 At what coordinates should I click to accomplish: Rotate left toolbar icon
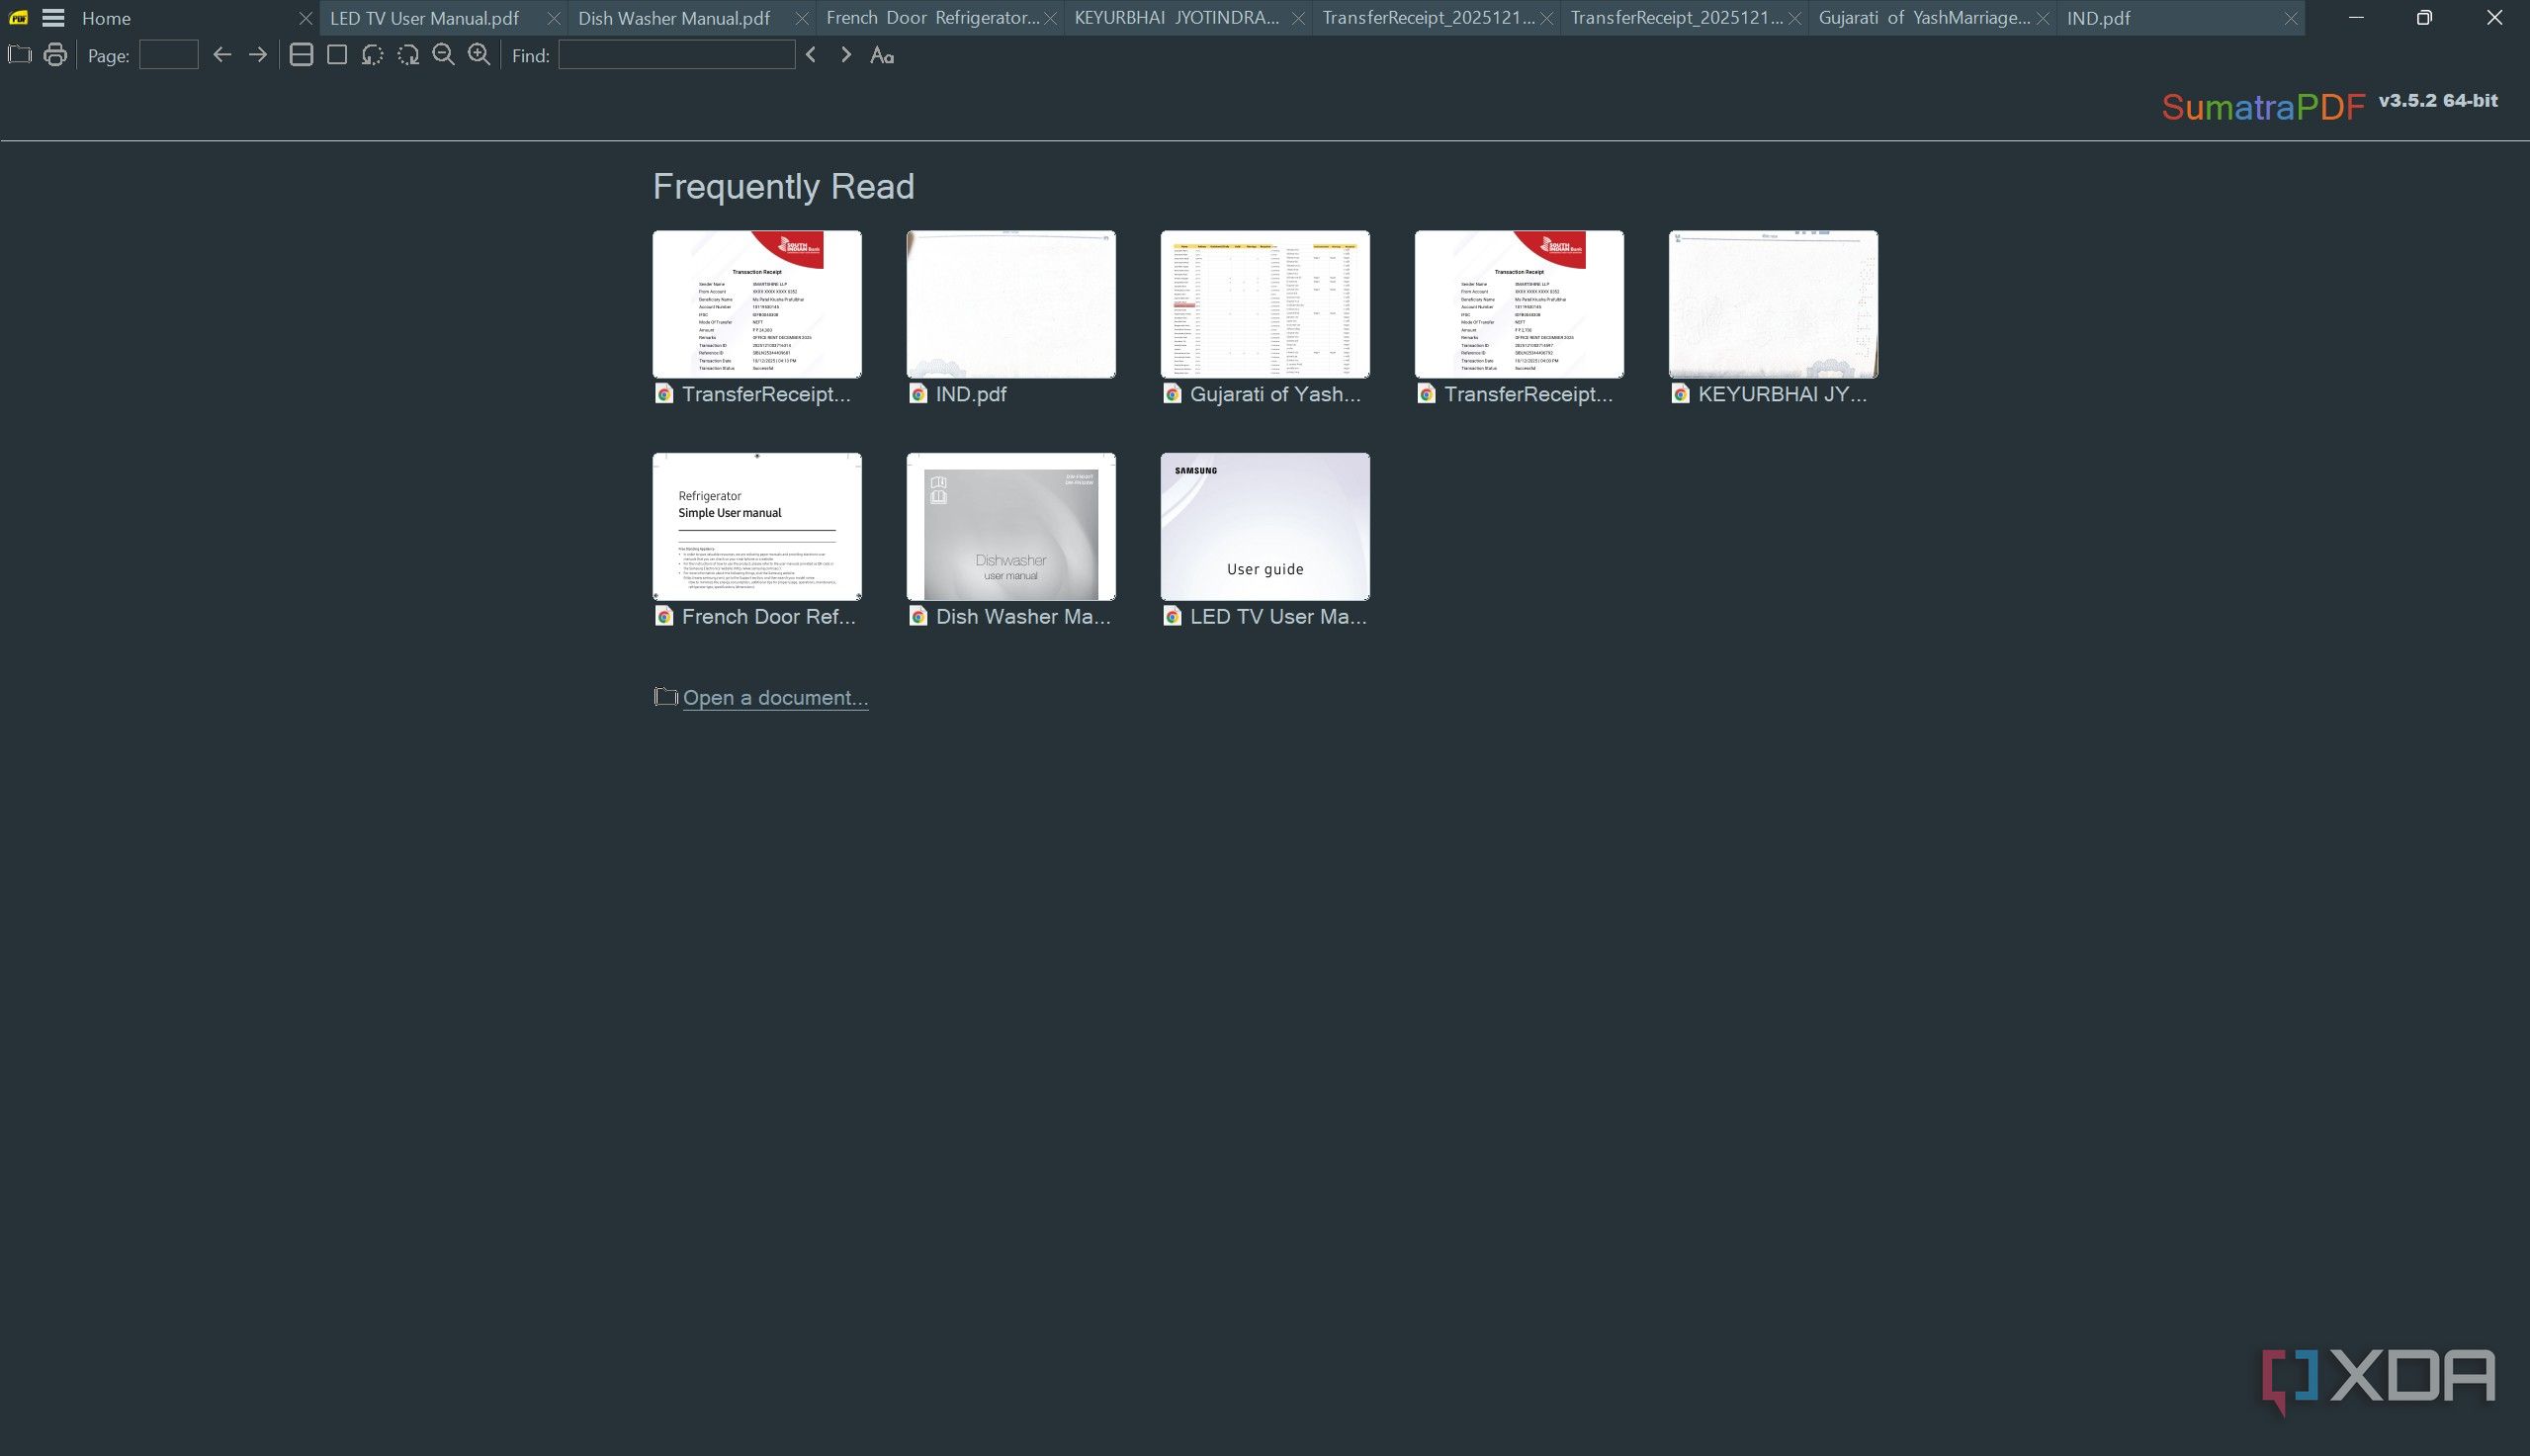click(x=372, y=55)
